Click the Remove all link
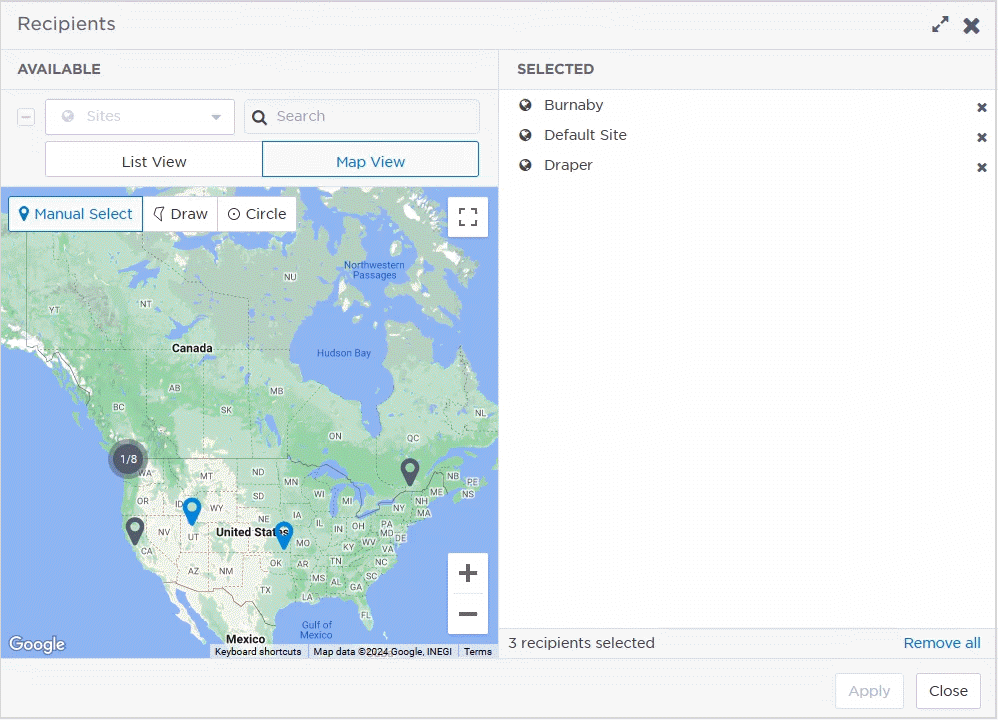Image resolution: width=998 pixels, height=720 pixels. [942, 643]
